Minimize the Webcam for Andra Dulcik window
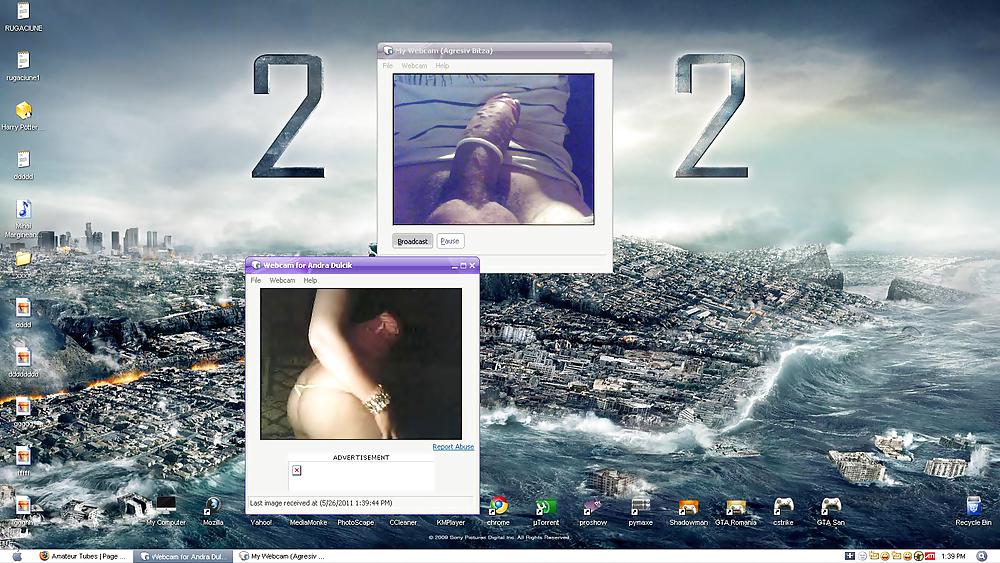 (x=455, y=265)
